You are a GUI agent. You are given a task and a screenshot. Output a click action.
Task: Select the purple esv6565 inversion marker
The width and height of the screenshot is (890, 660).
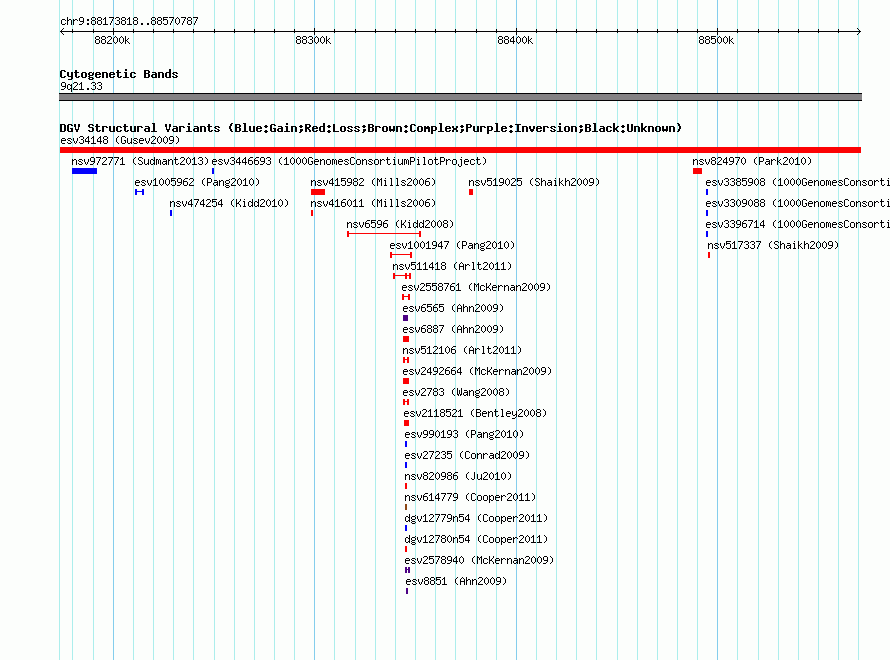405,318
